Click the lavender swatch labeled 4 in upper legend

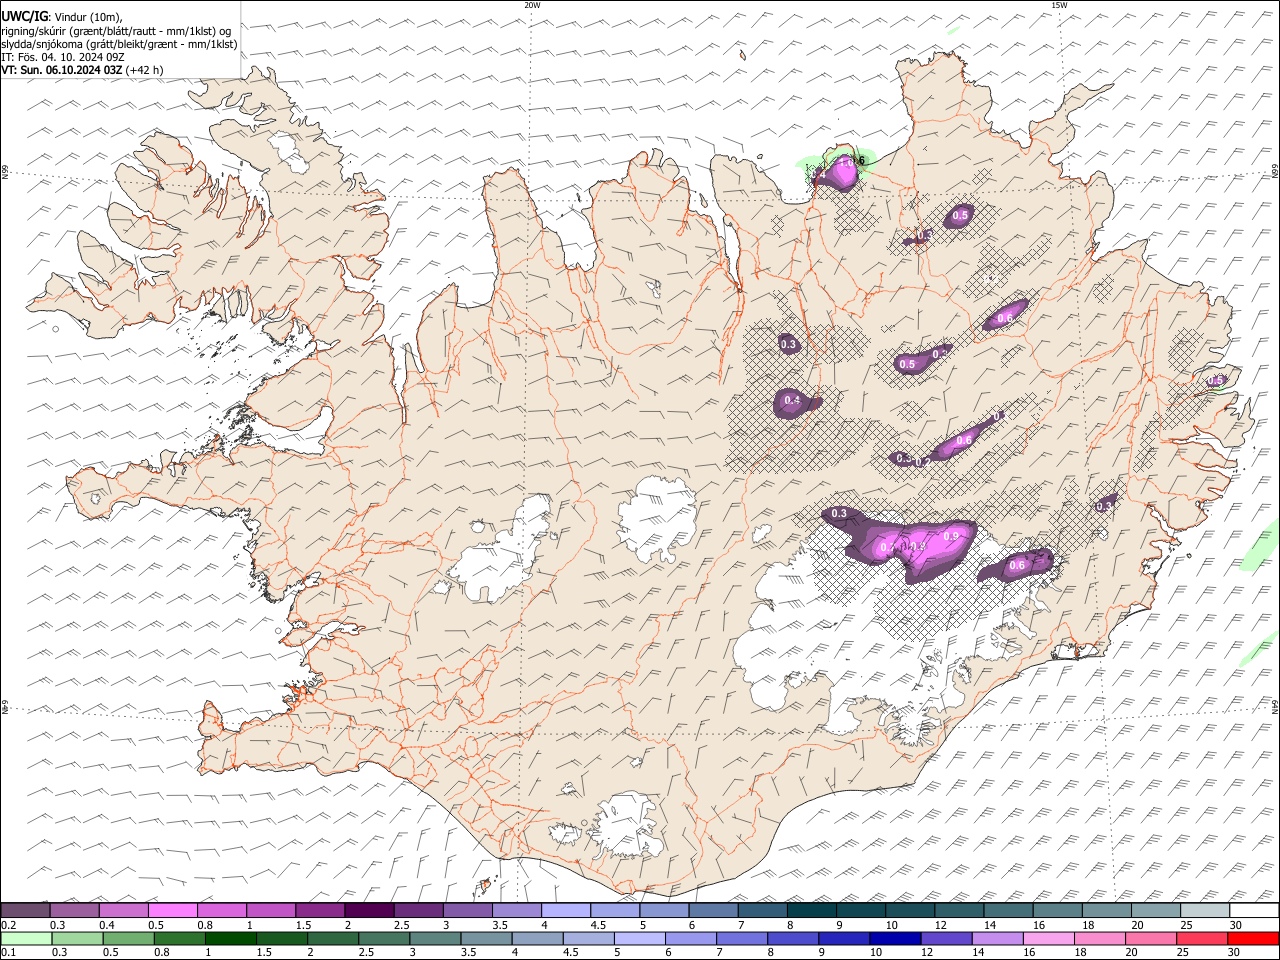[x=566, y=910]
